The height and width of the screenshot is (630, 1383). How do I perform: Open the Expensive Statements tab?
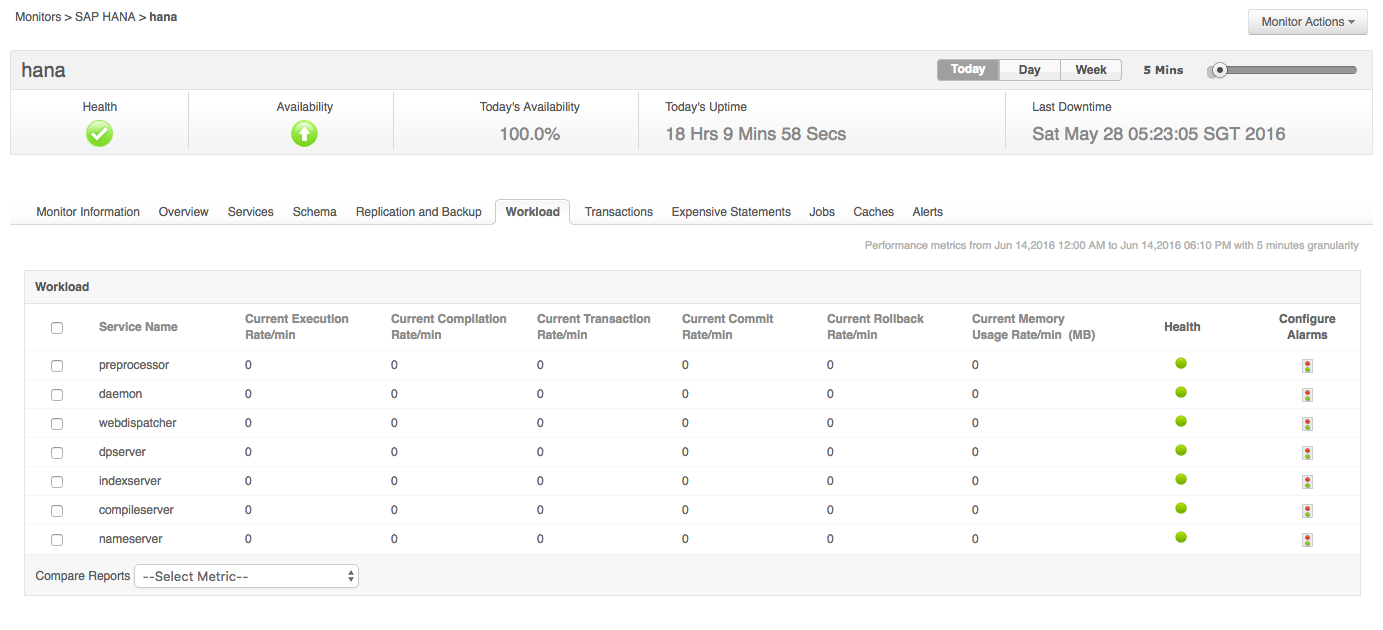point(731,212)
